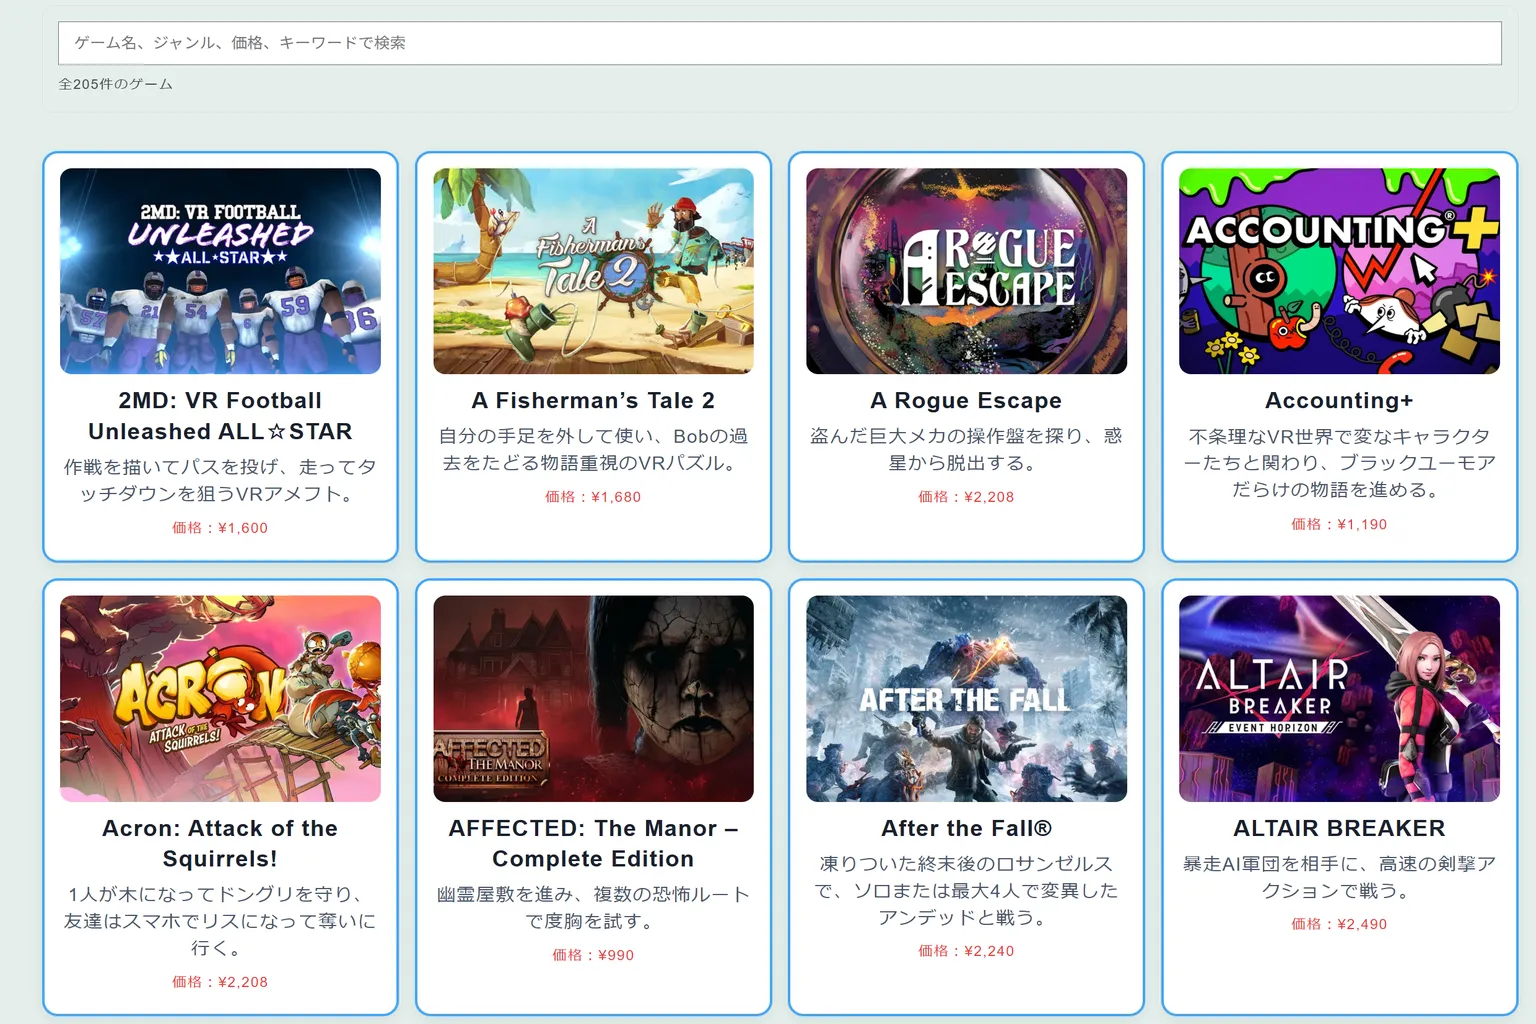Open the Acron: Attack of the Squirrels cover image
The image size is (1536, 1024).
pos(220,699)
